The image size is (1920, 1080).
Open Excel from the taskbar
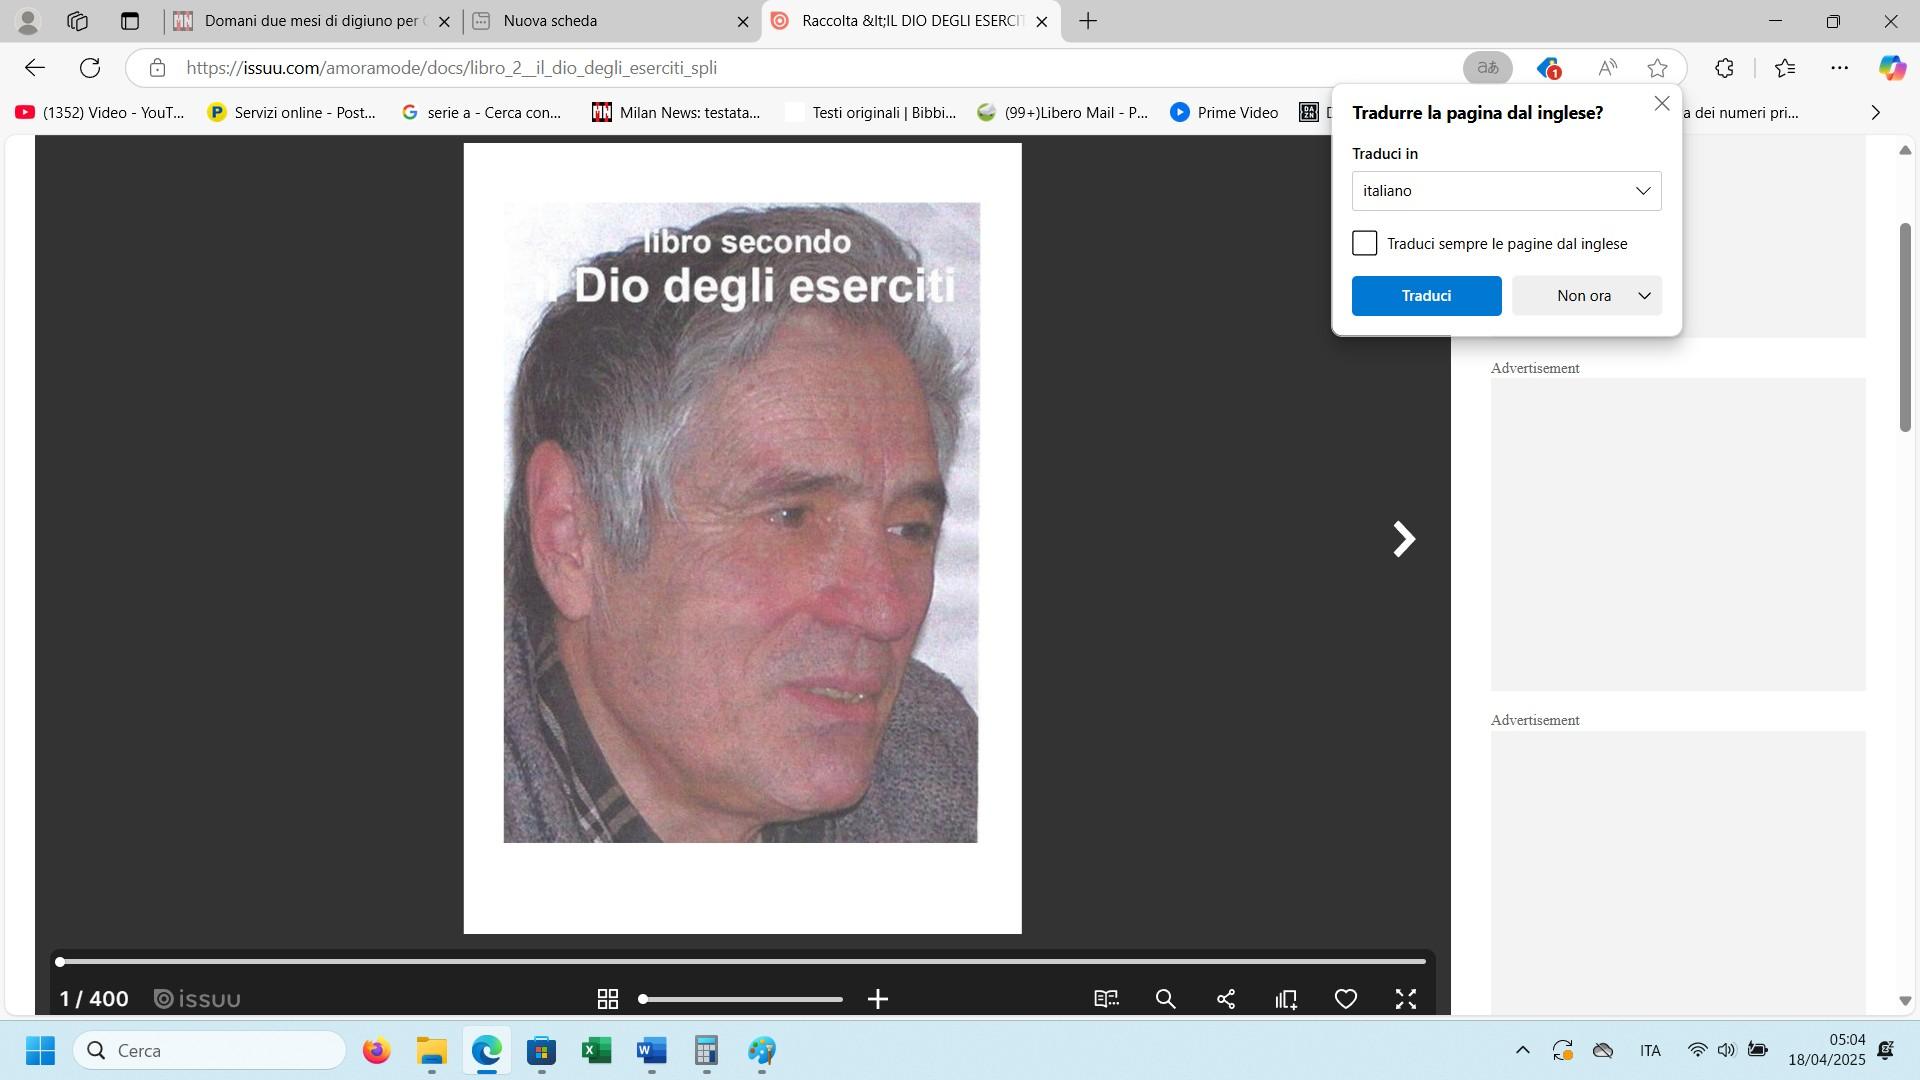[x=597, y=1051]
